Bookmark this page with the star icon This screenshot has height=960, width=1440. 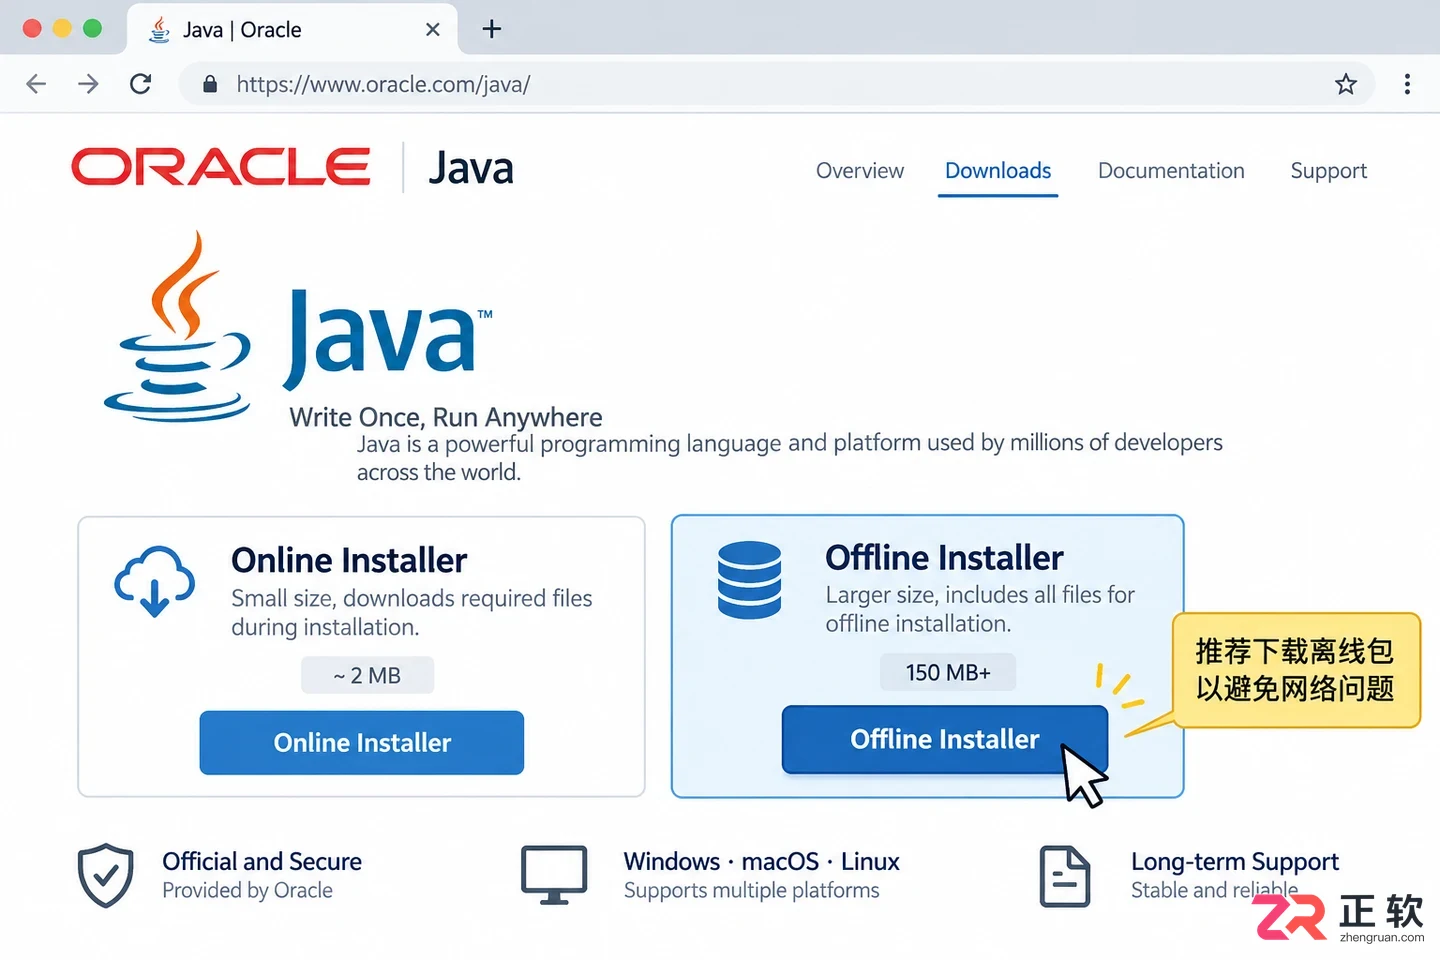tap(1346, 84)
